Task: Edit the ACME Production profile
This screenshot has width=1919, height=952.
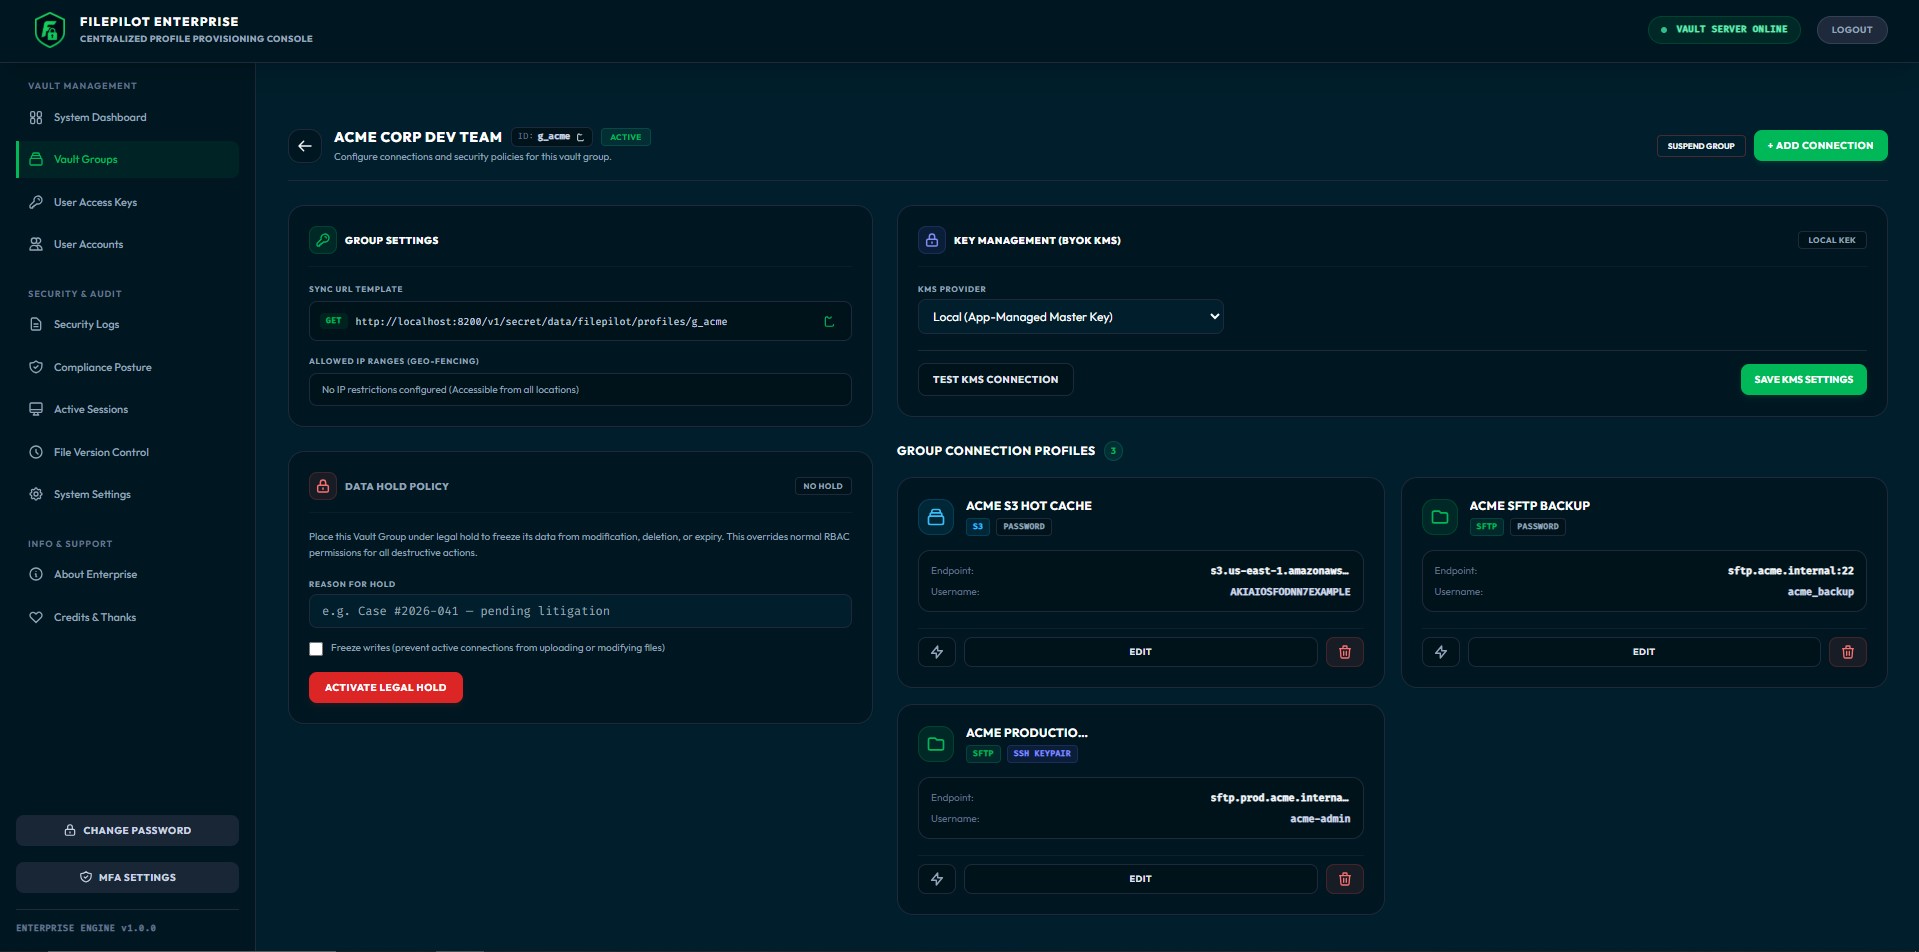Action: coord(1140,879)
